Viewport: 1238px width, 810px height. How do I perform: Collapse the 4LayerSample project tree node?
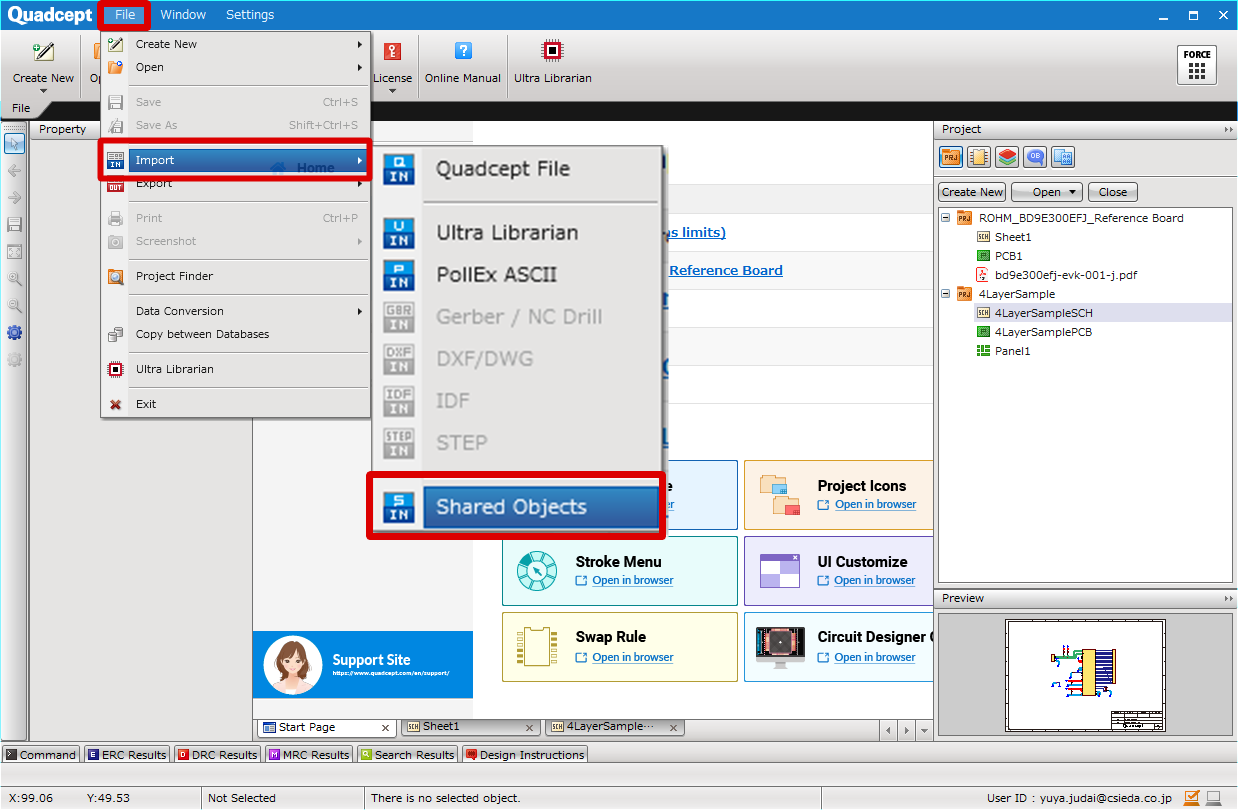pos(945,294)
